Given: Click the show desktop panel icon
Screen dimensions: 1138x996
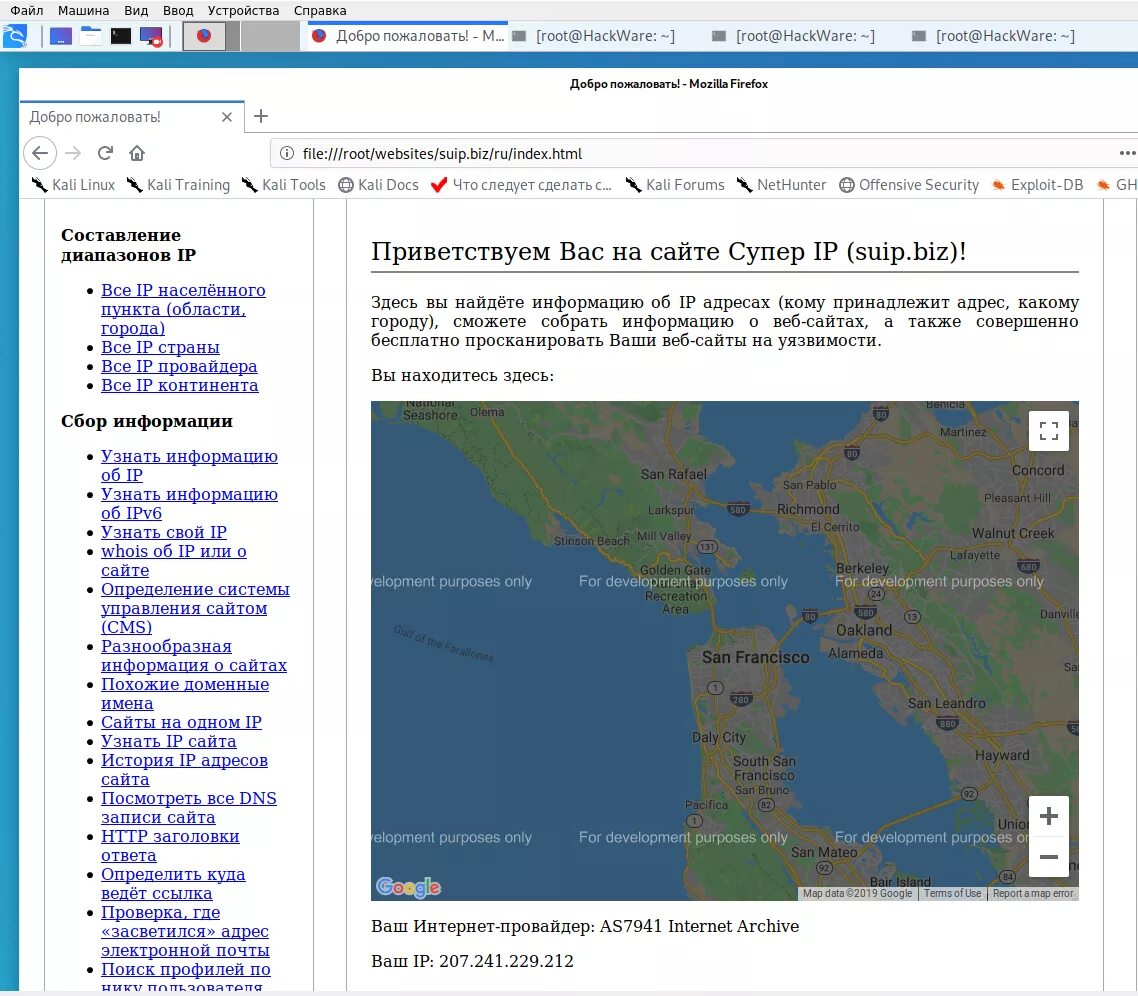Looking at the screenshot, I should [61, 36].
